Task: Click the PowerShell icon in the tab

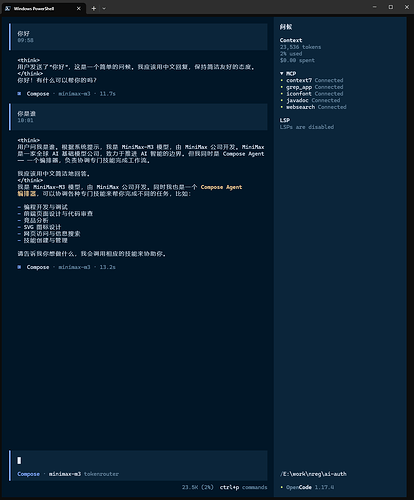Action: point(8,8)
